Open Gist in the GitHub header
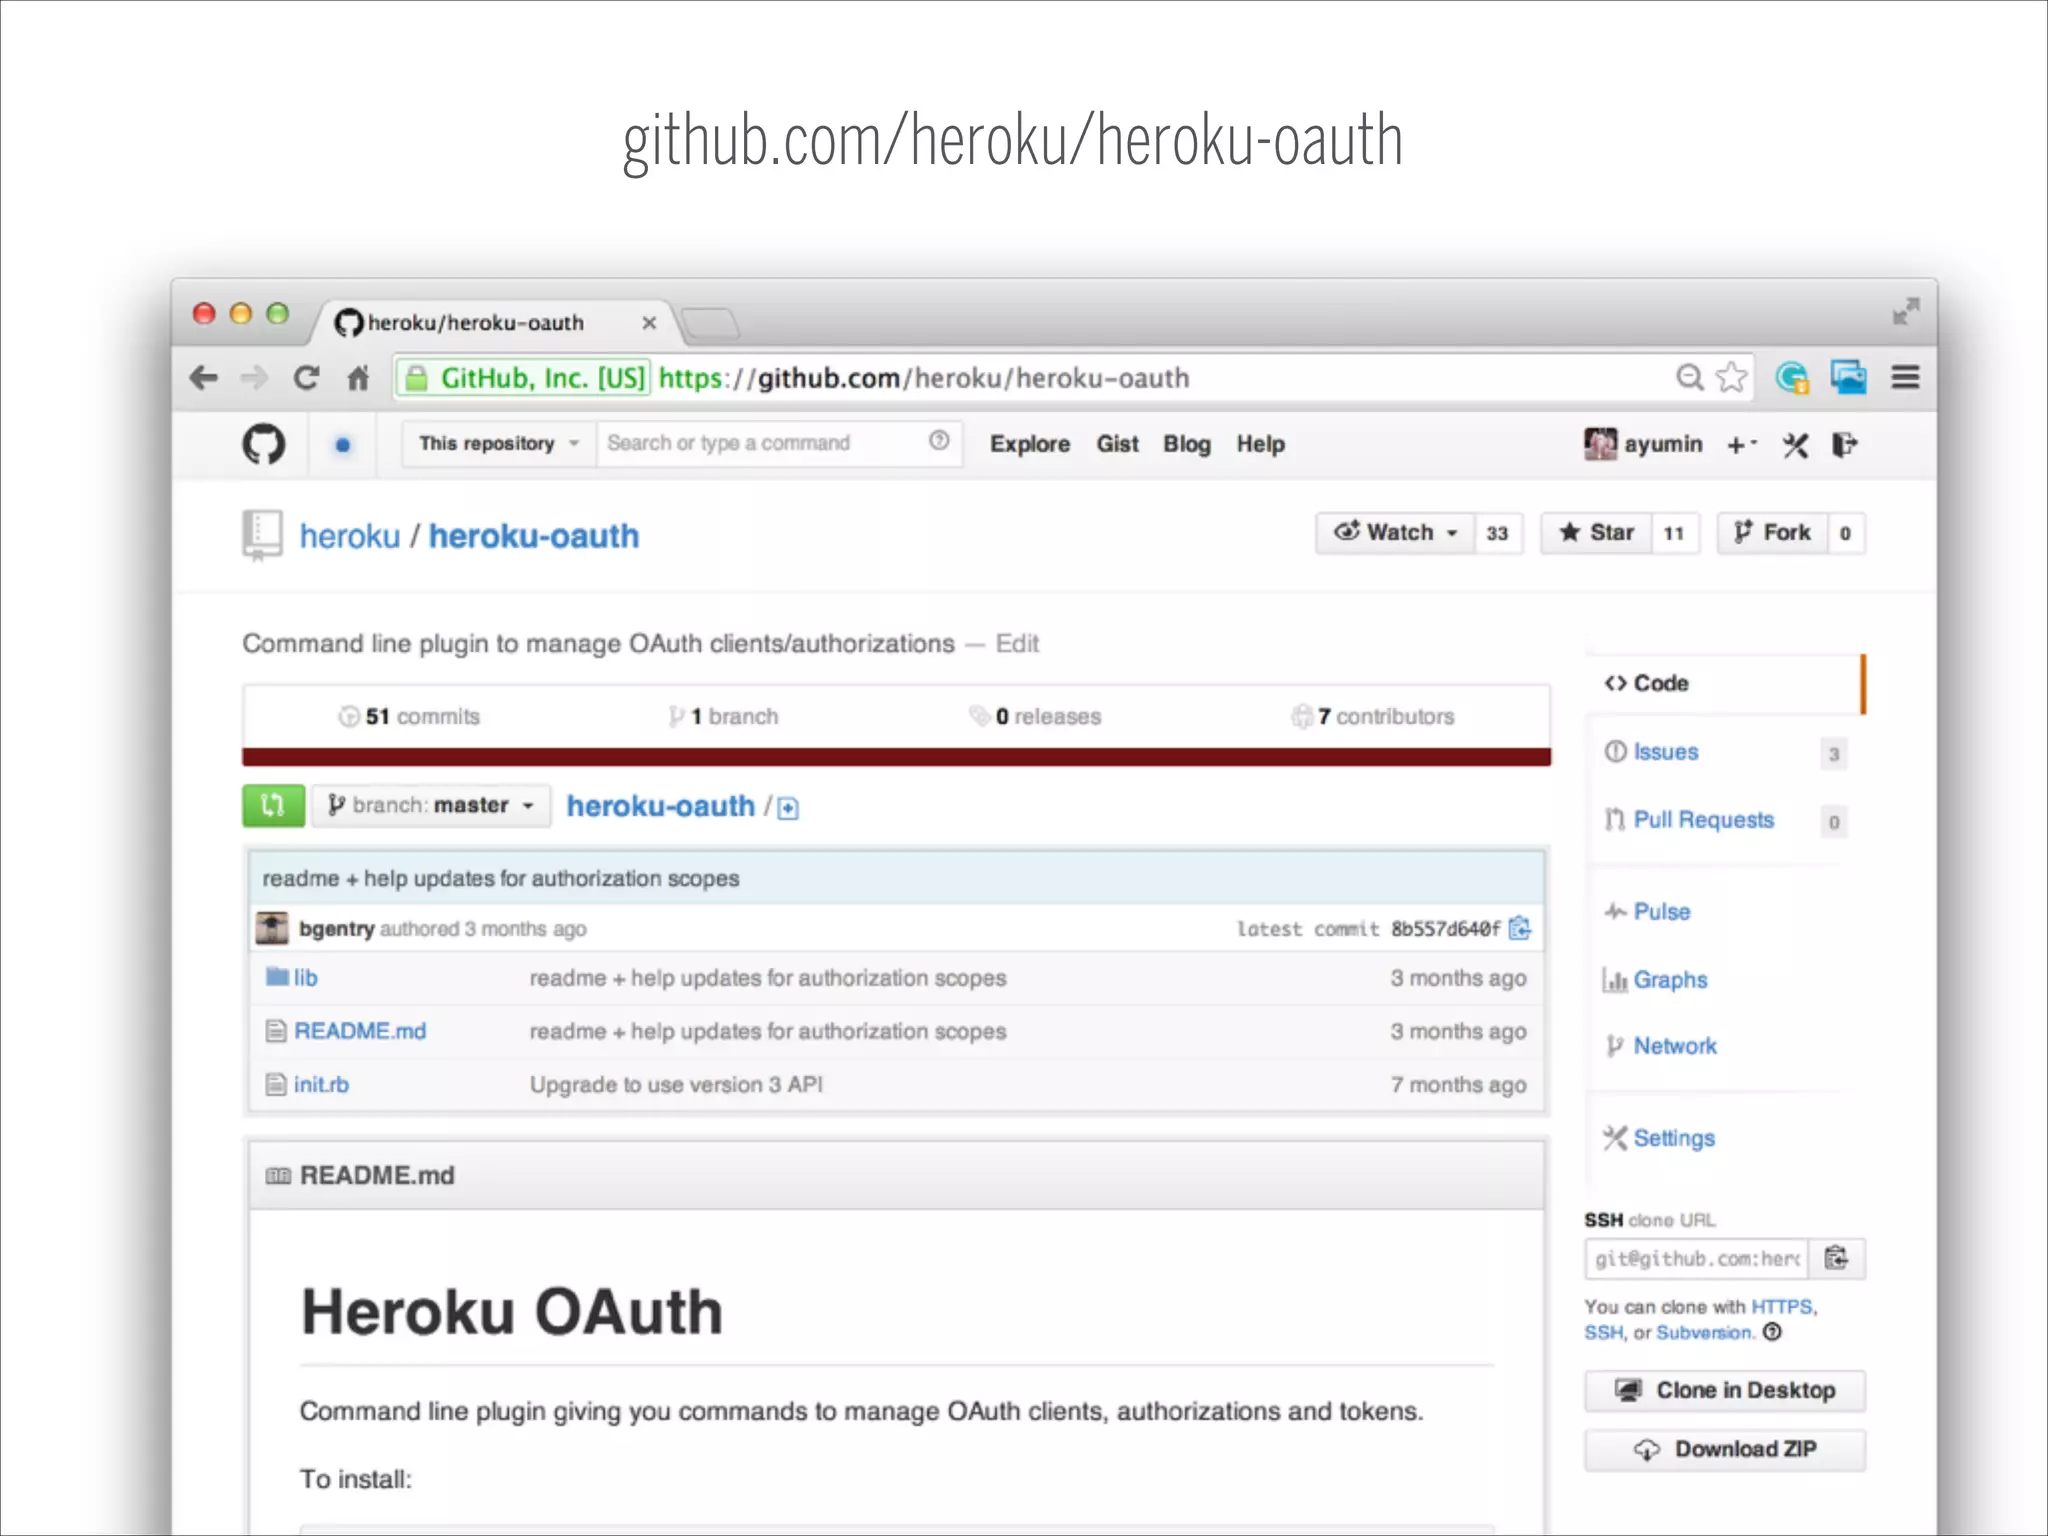 coord(1117,444)
